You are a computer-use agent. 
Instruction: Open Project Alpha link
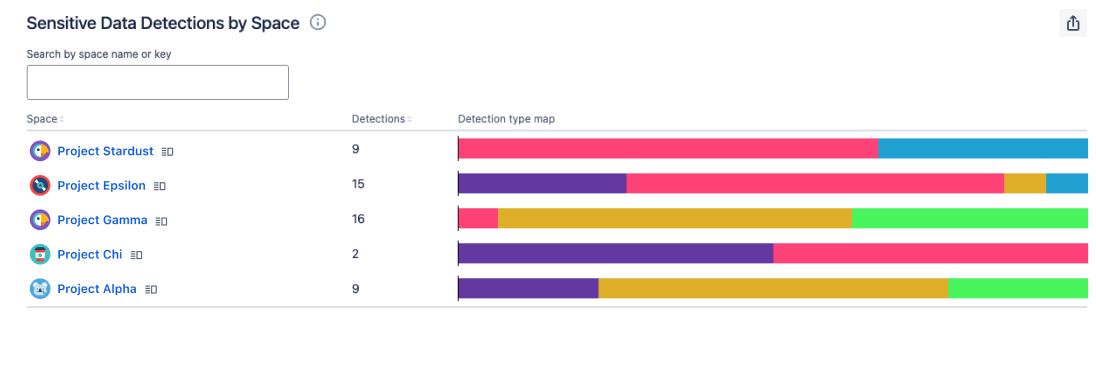tap(97, 288)
